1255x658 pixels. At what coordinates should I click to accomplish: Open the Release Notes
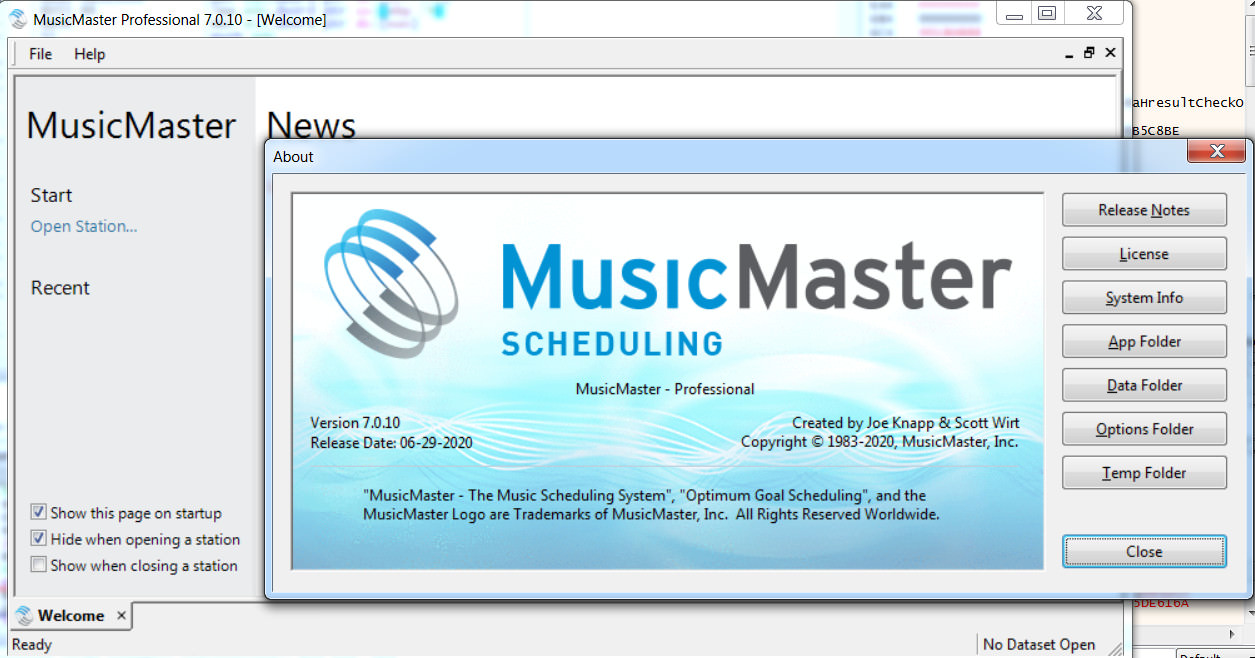[1144, 210]
